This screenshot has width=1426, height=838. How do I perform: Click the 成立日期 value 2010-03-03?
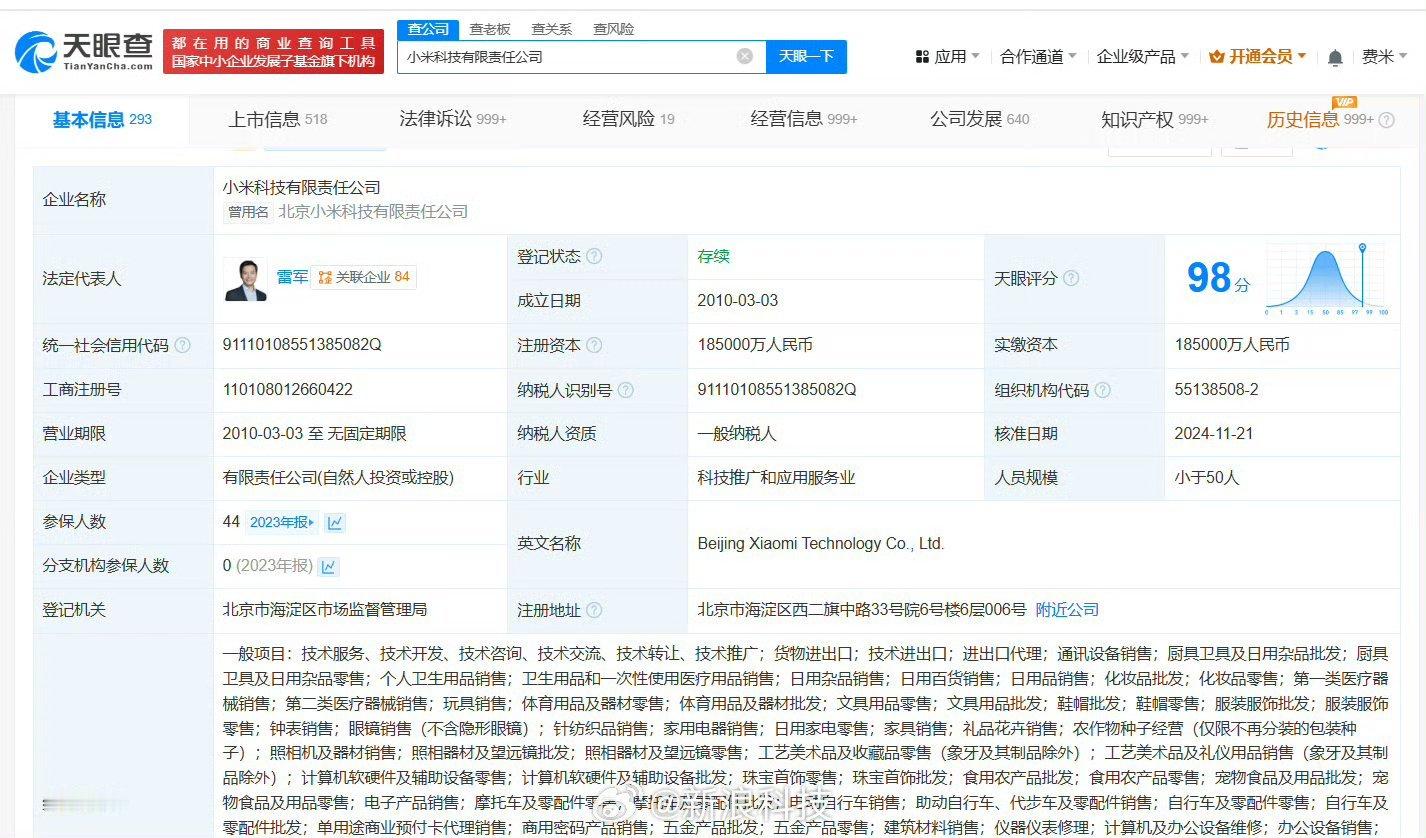click(738, 301)
